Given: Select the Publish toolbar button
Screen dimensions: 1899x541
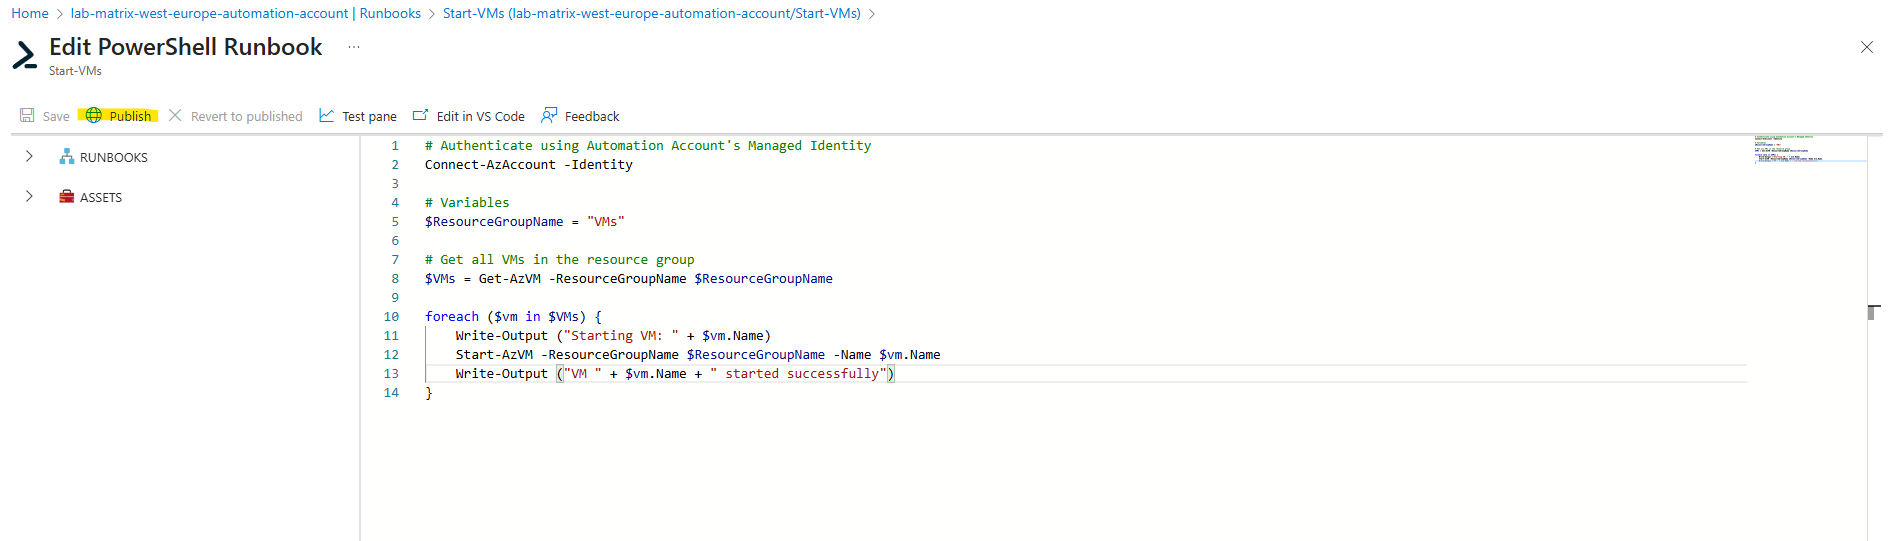Looking at the screenshot, I should pos(119,116).
